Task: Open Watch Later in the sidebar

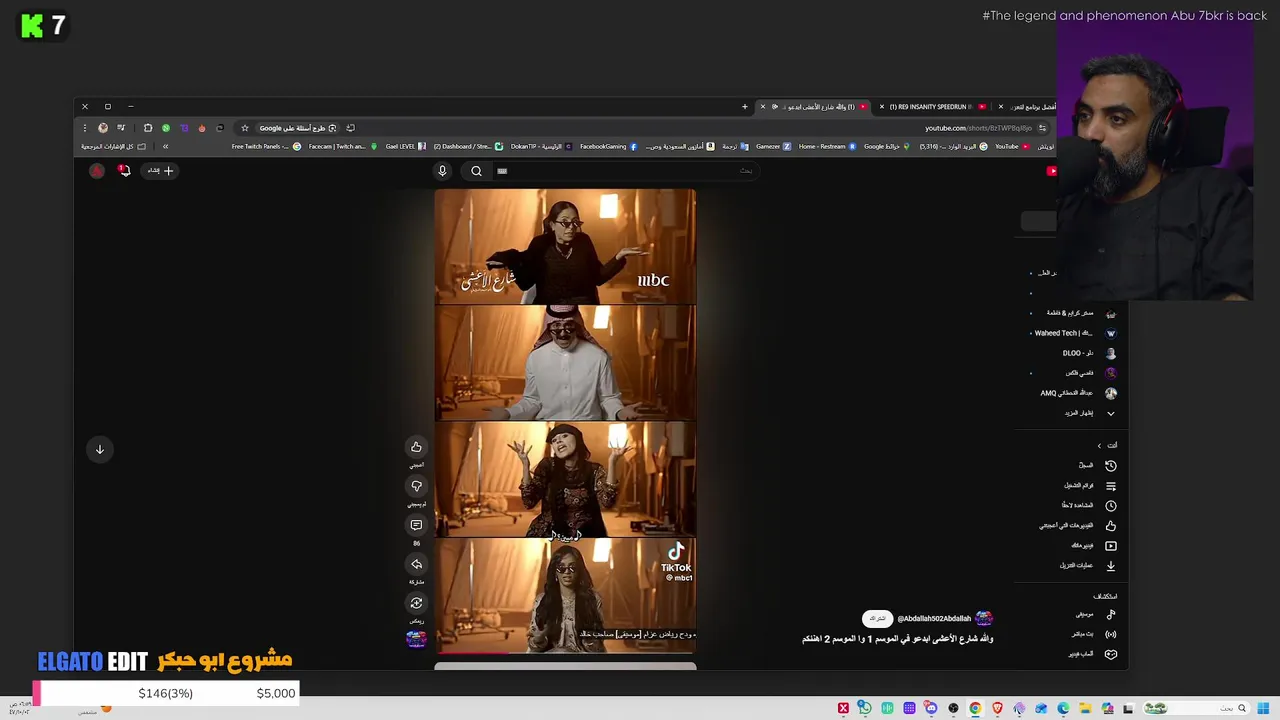Action: (1089, 505)
